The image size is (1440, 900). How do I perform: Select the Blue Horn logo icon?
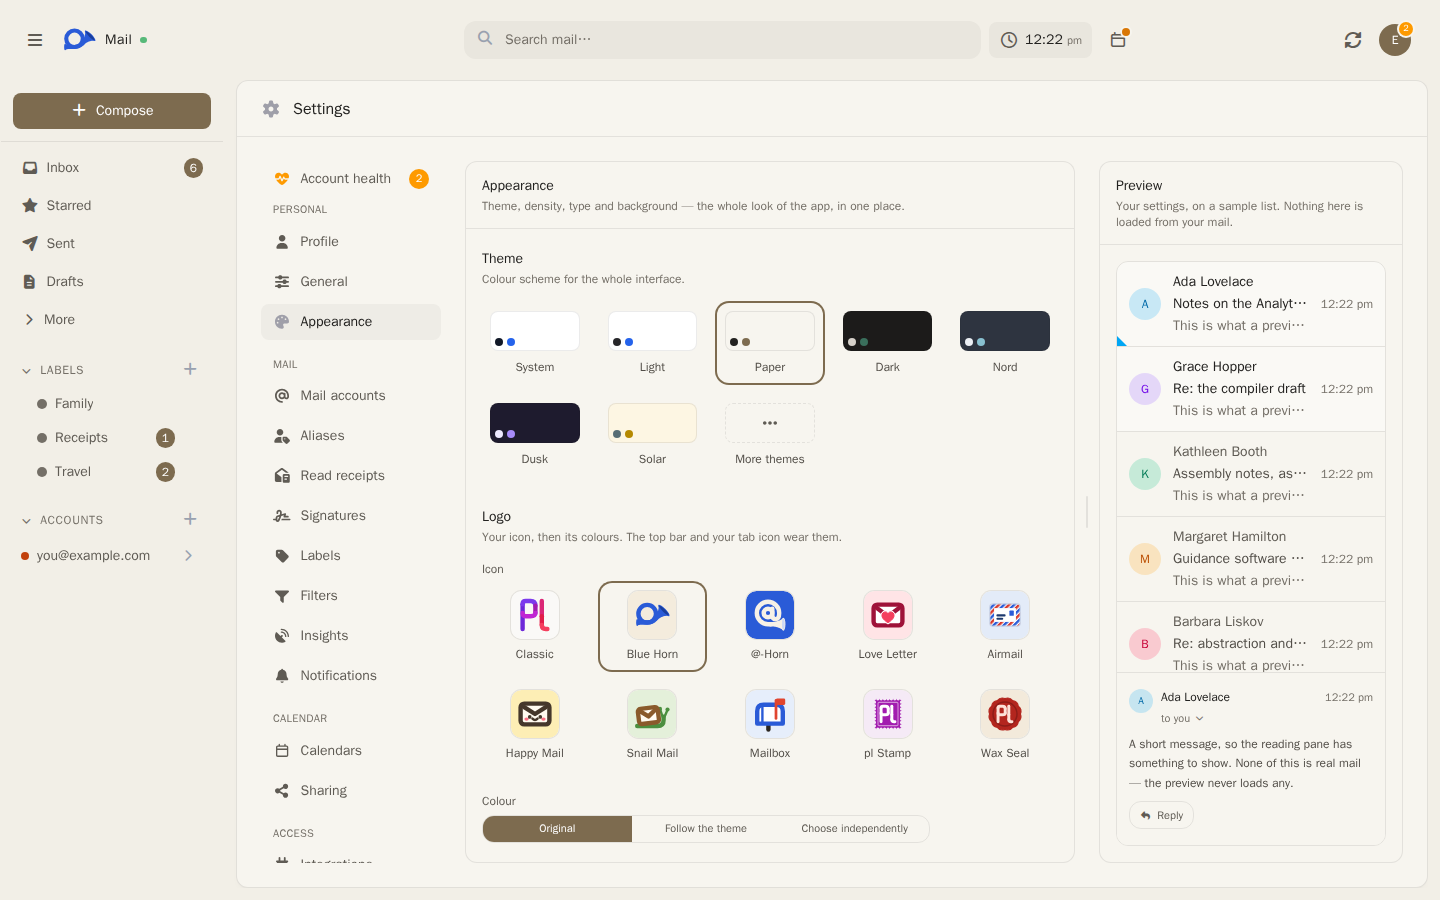[652, 626]
